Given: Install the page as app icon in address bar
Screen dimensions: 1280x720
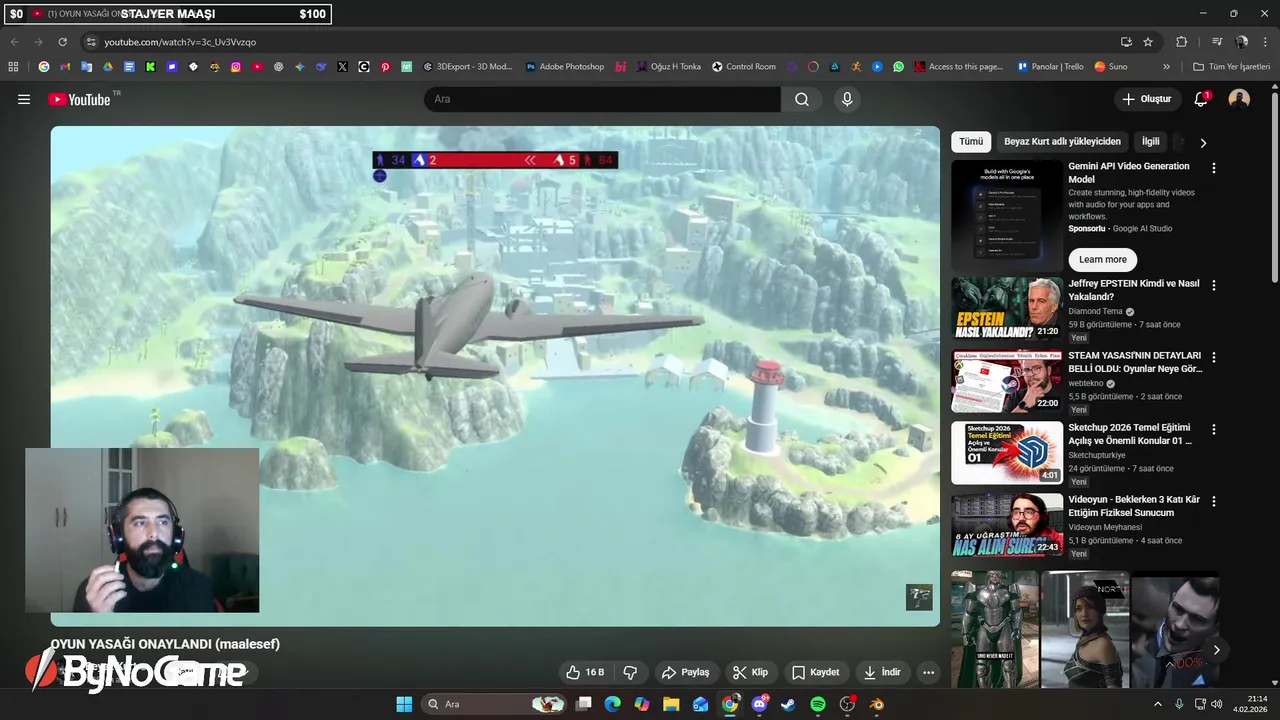Looking at the screenshot, I should point(1126,42).
